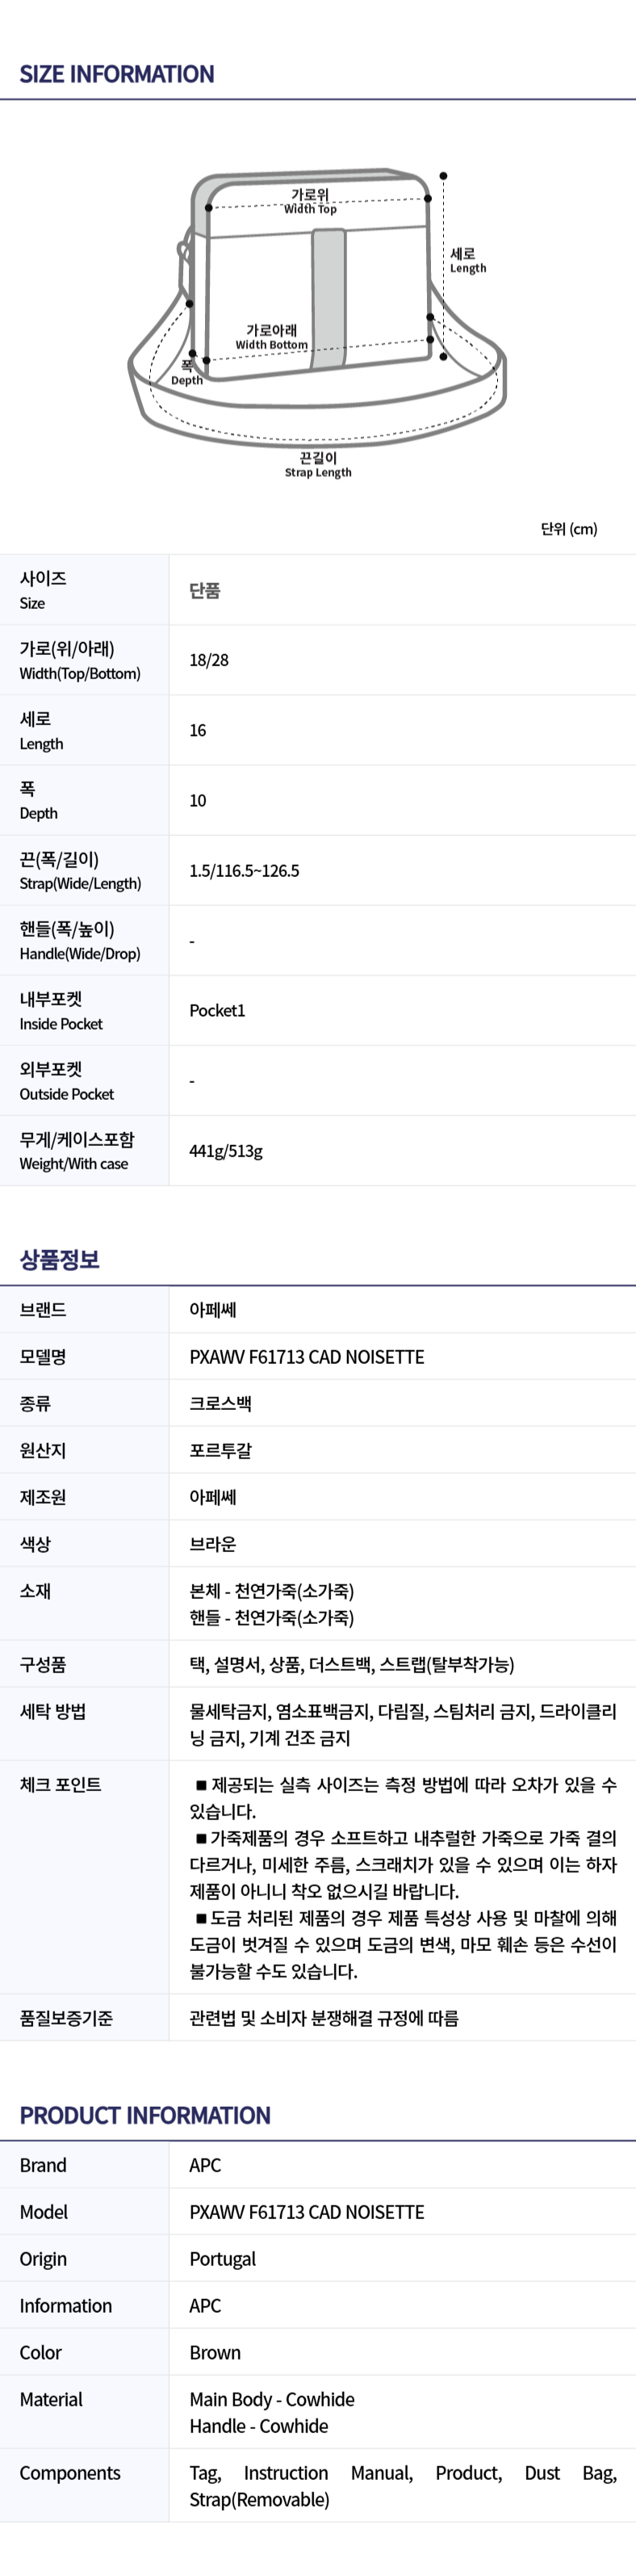This screenshot has height=2576, width=636.
Task: Click the PRODUCT INFORMATION heading
Action: [x=145, y=2115]
